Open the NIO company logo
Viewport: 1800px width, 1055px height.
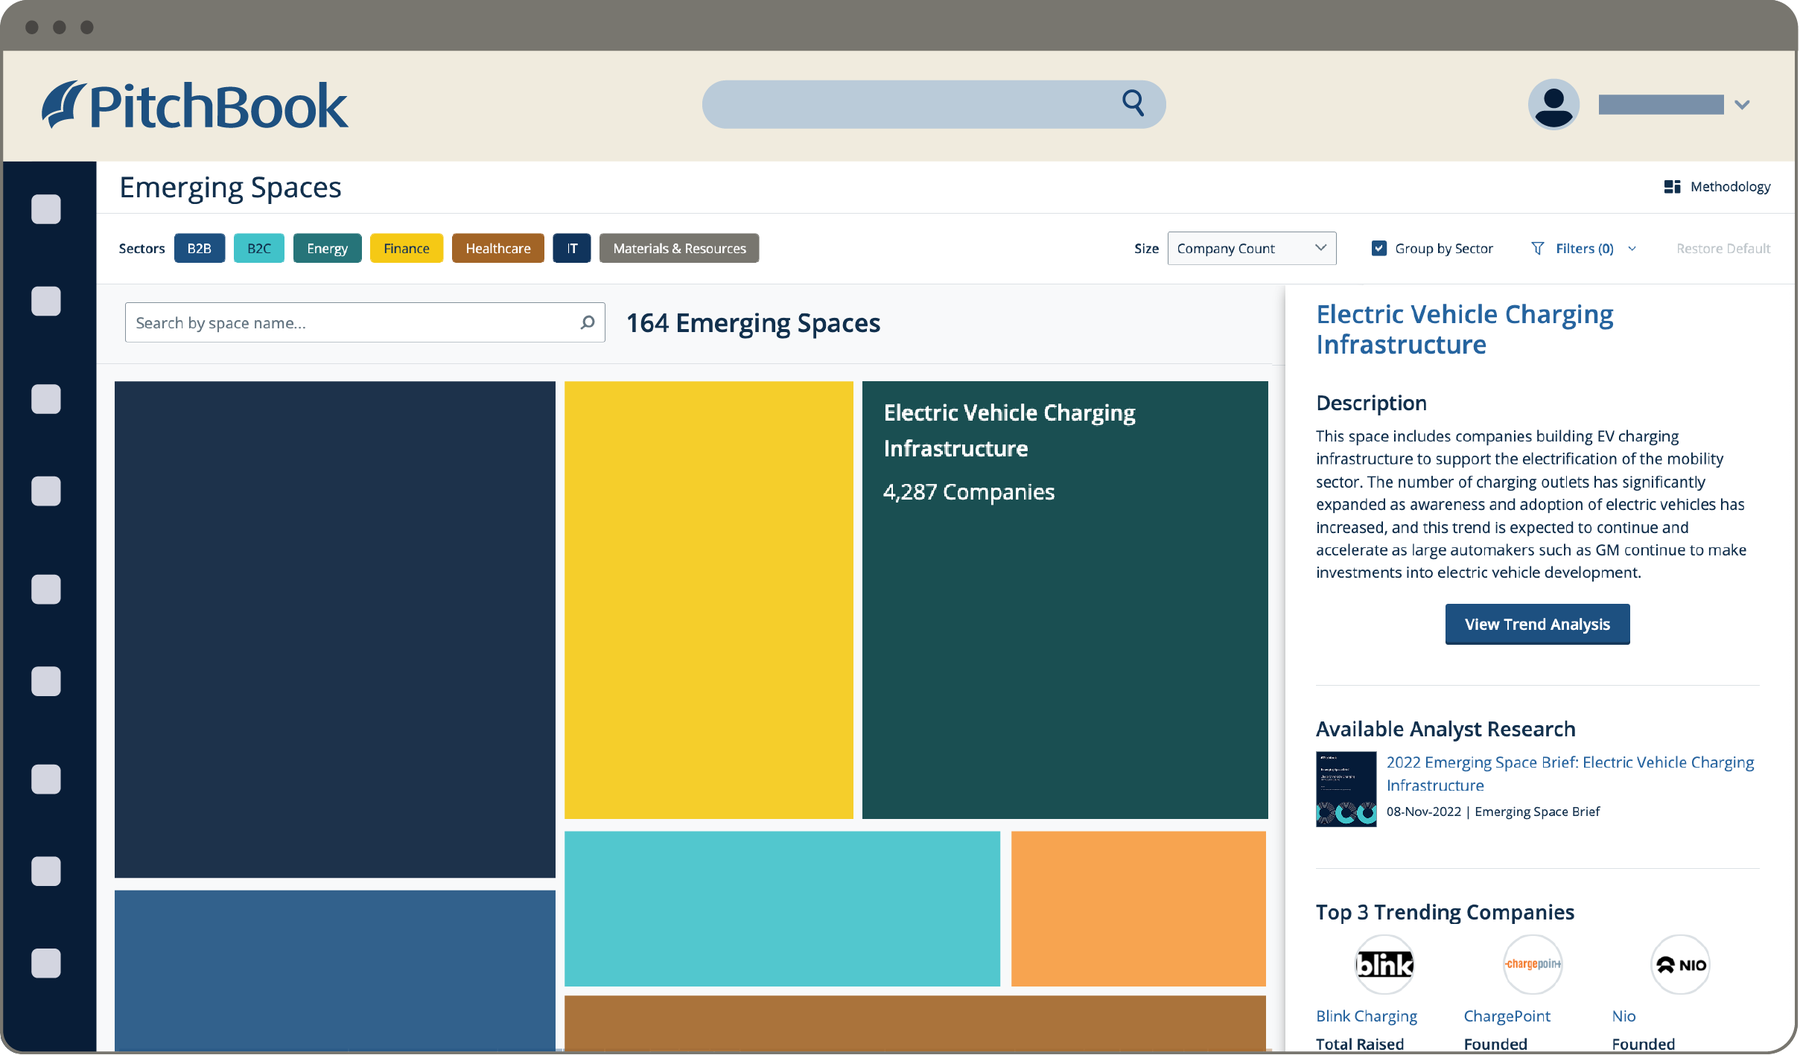[x=1680, y=964]
